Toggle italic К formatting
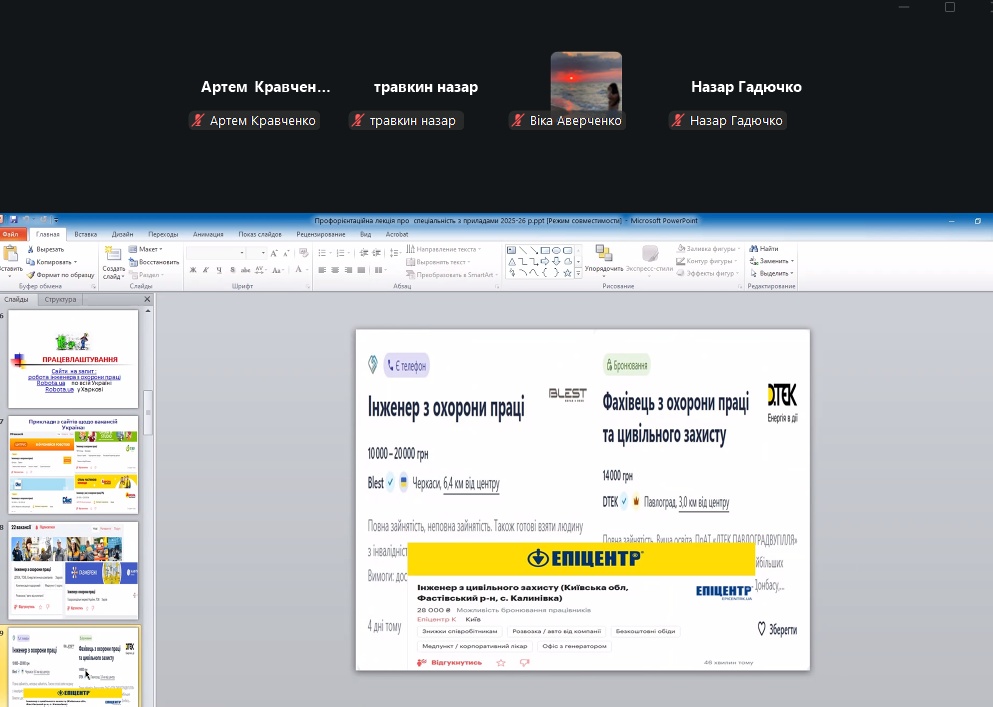The width and height of the screenshot is (993, 707). 206,270
